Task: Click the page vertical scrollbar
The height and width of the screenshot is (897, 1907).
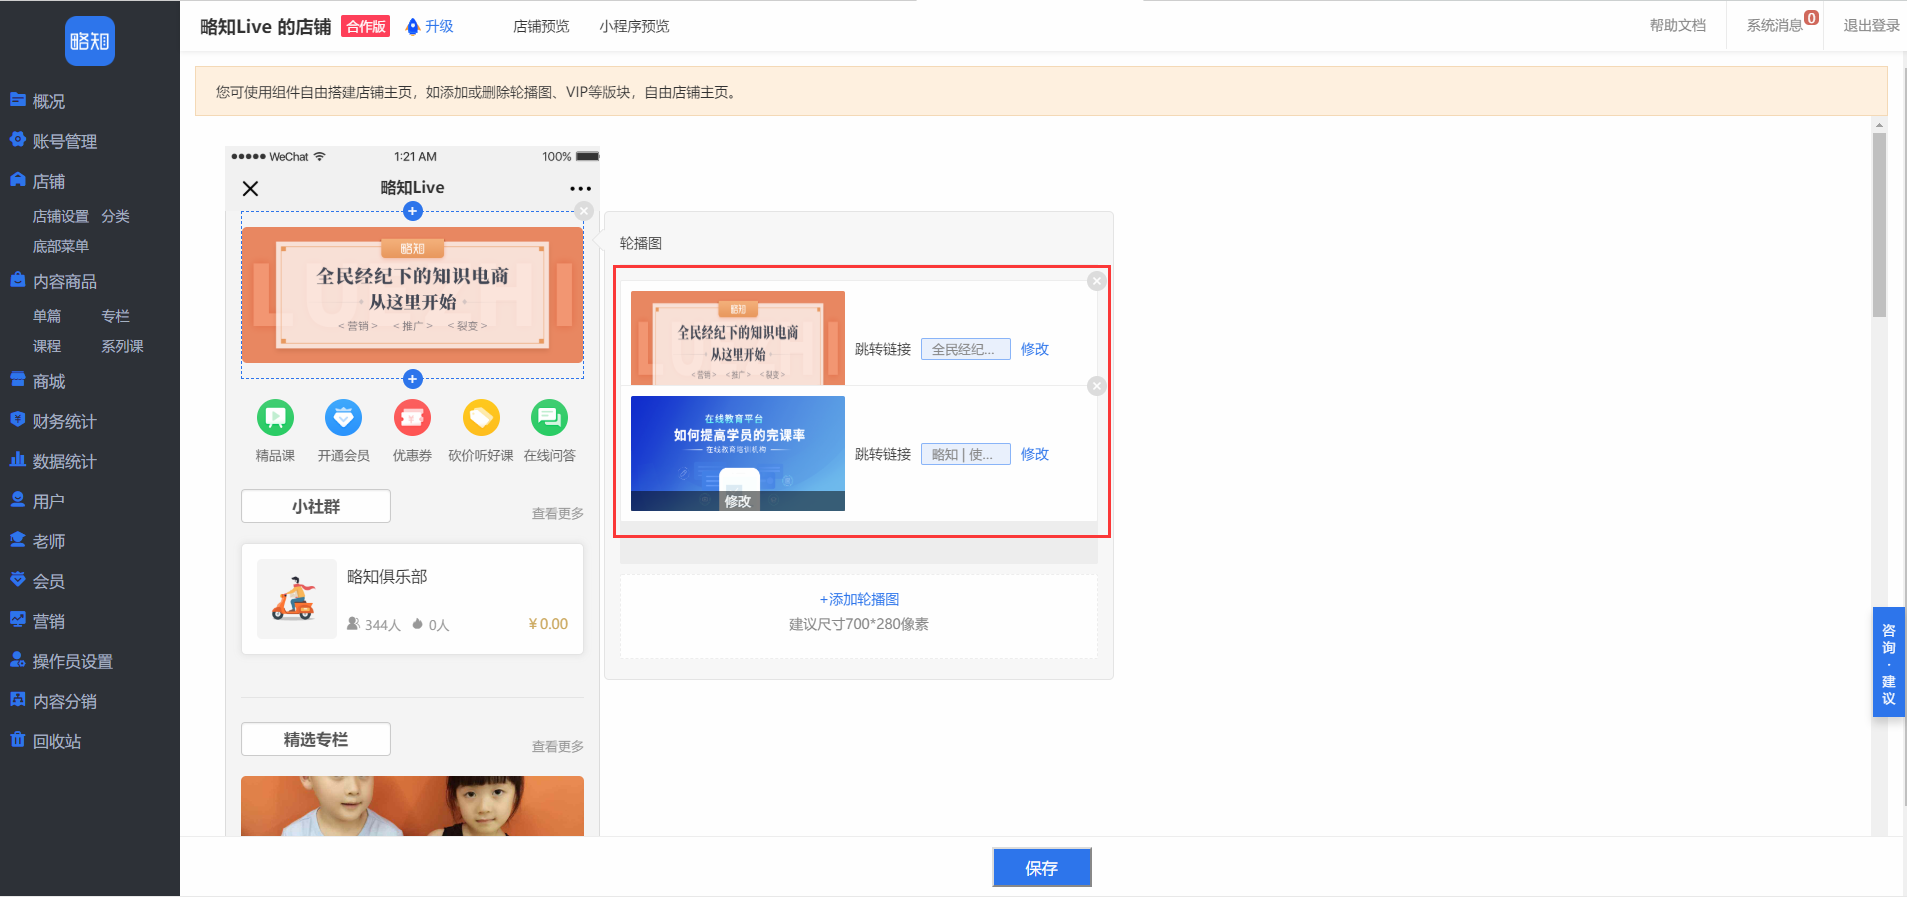Action: [1880, 225]
